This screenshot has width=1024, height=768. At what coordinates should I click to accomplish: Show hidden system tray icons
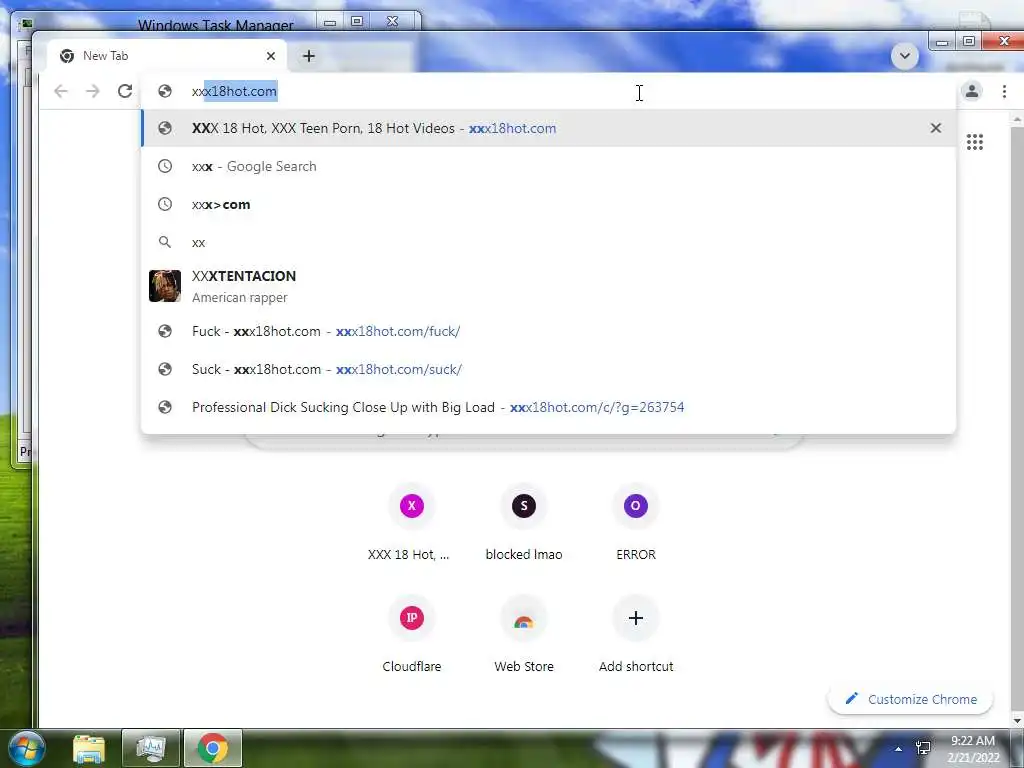click(x=899, y=749)
